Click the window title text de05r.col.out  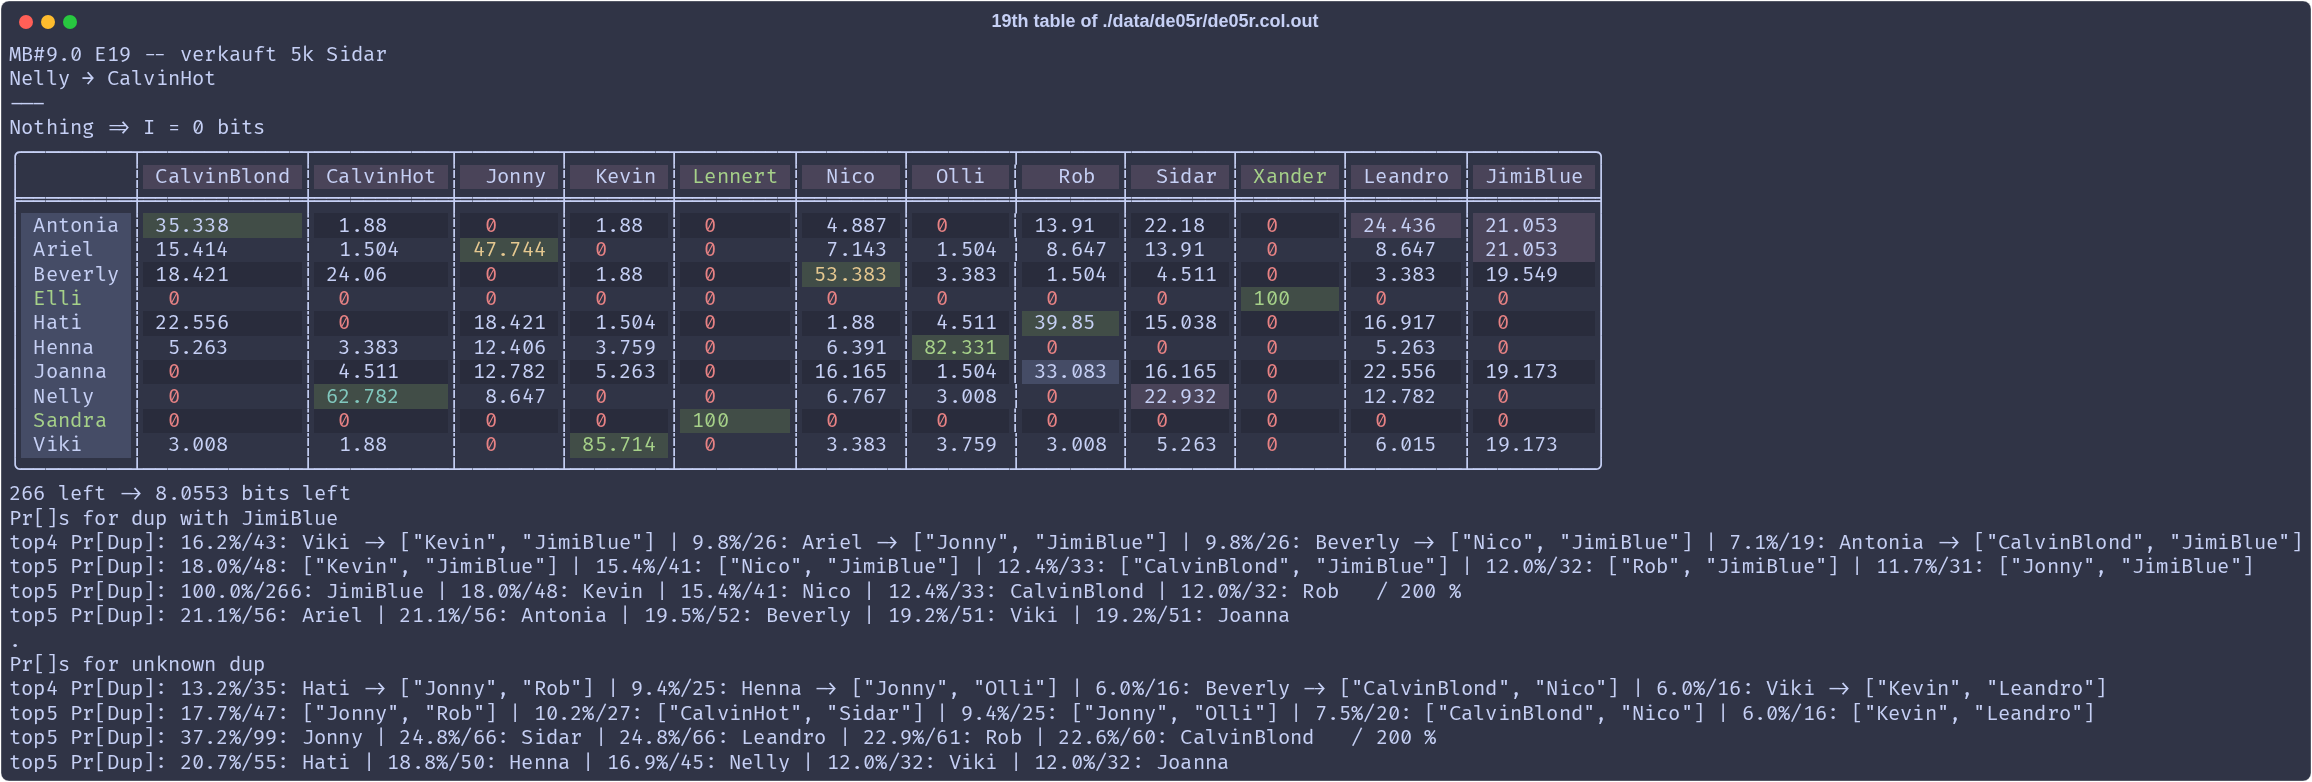coord(1154,21)
